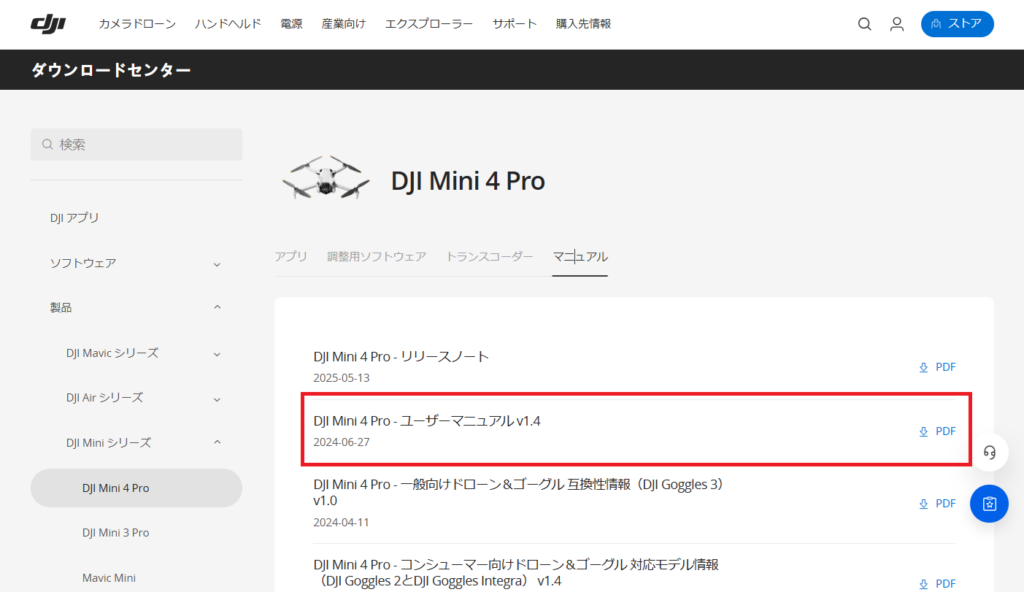The image size is (1024, 592).
Task: Select DJI Mini 3 Pro in sidebar
Action: click(x=116, y=533)
